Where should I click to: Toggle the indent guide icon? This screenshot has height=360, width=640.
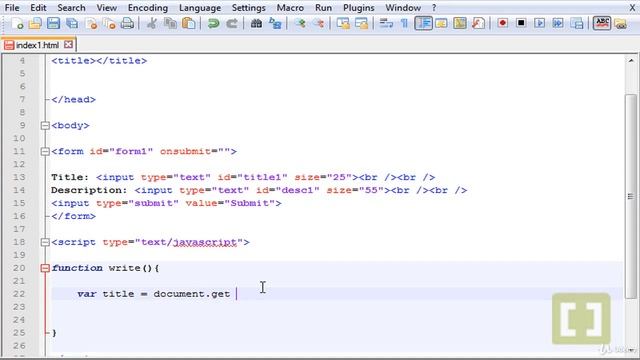click(423, 23)
